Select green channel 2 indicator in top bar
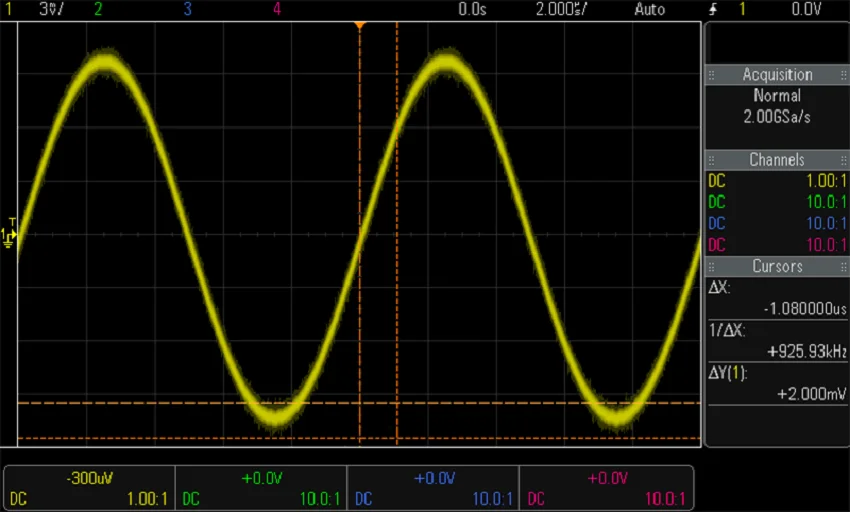This screenshot has height=512, width=850. coord(97,9)
